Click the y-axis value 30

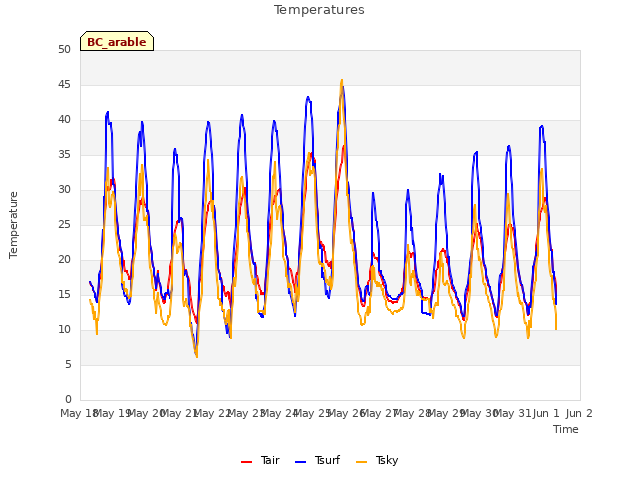[64, 189]
